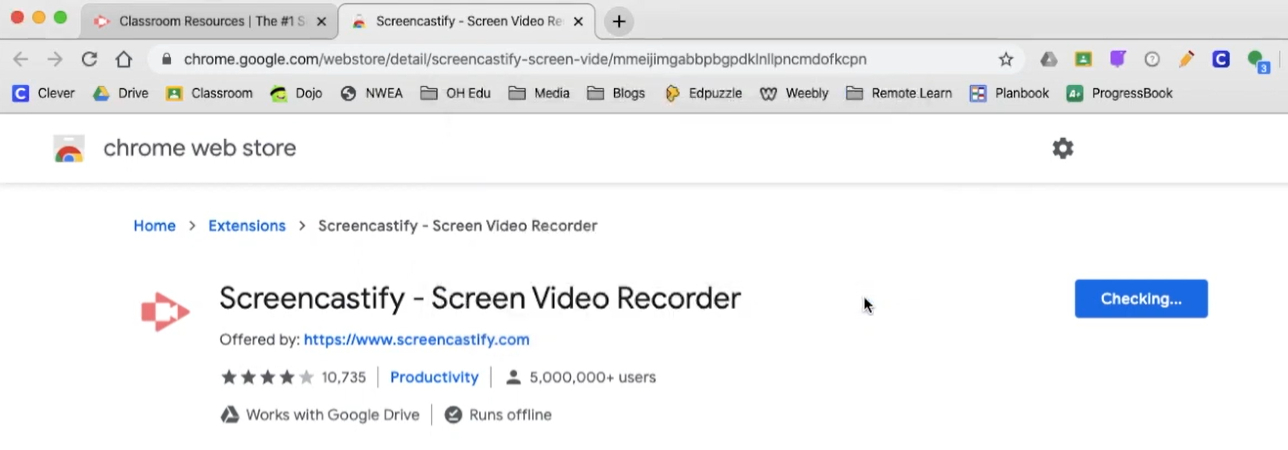The height and width of the screenshot is (450, 1288).
Task: Click the address bar URL field
Action: (x=588, y=59)
